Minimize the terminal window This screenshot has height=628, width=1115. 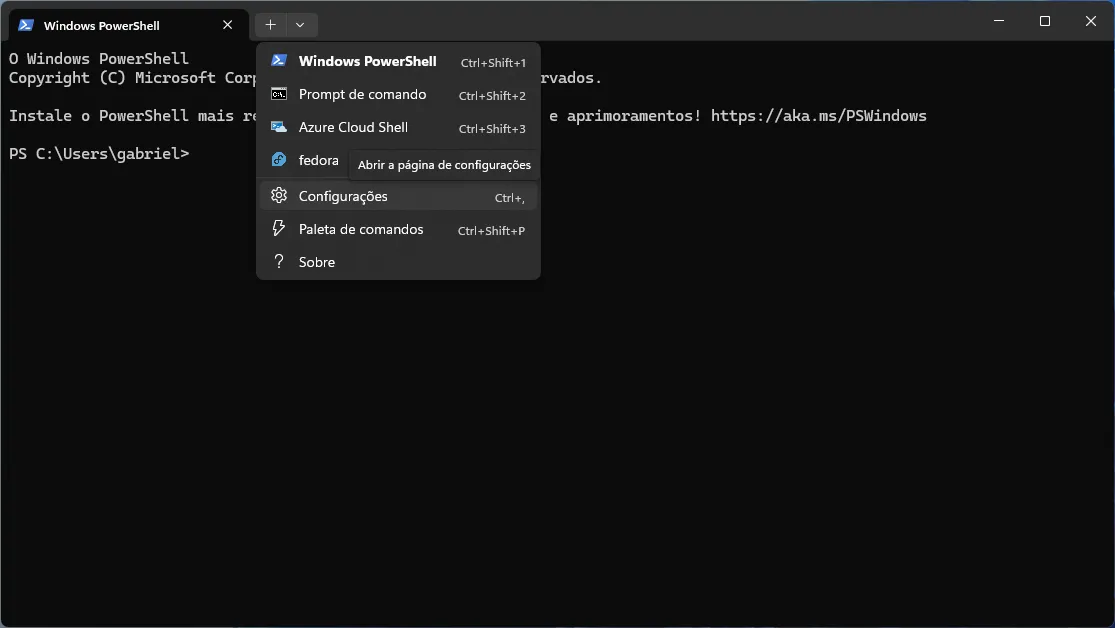(x=999, y=21)
